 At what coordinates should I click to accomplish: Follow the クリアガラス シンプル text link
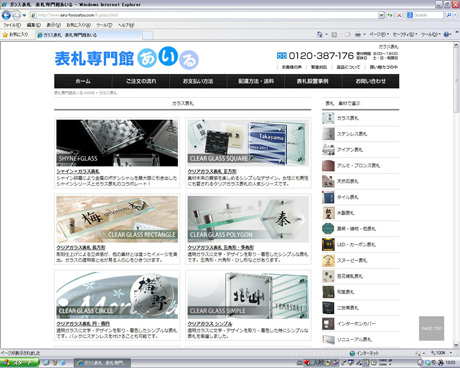[210, 324]
